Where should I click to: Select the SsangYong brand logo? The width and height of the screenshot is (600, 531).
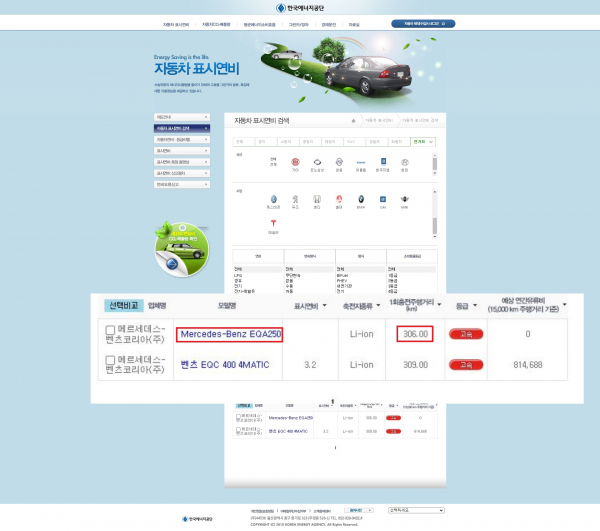tap(339, 162)
